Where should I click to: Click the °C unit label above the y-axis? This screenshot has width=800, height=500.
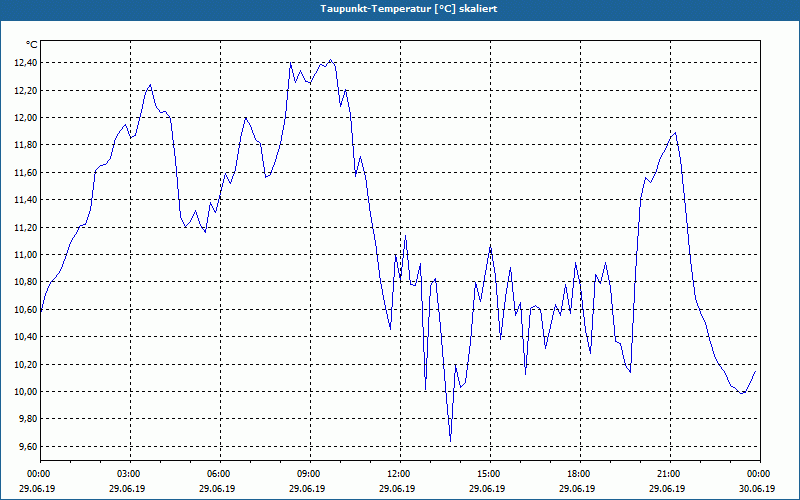pos(32,45)
